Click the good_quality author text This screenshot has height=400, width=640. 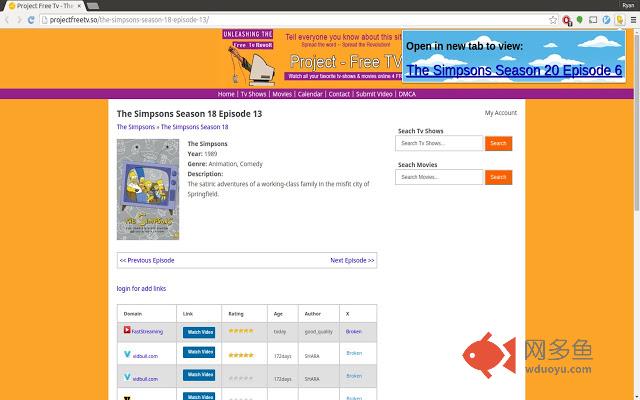click(318, 332)
